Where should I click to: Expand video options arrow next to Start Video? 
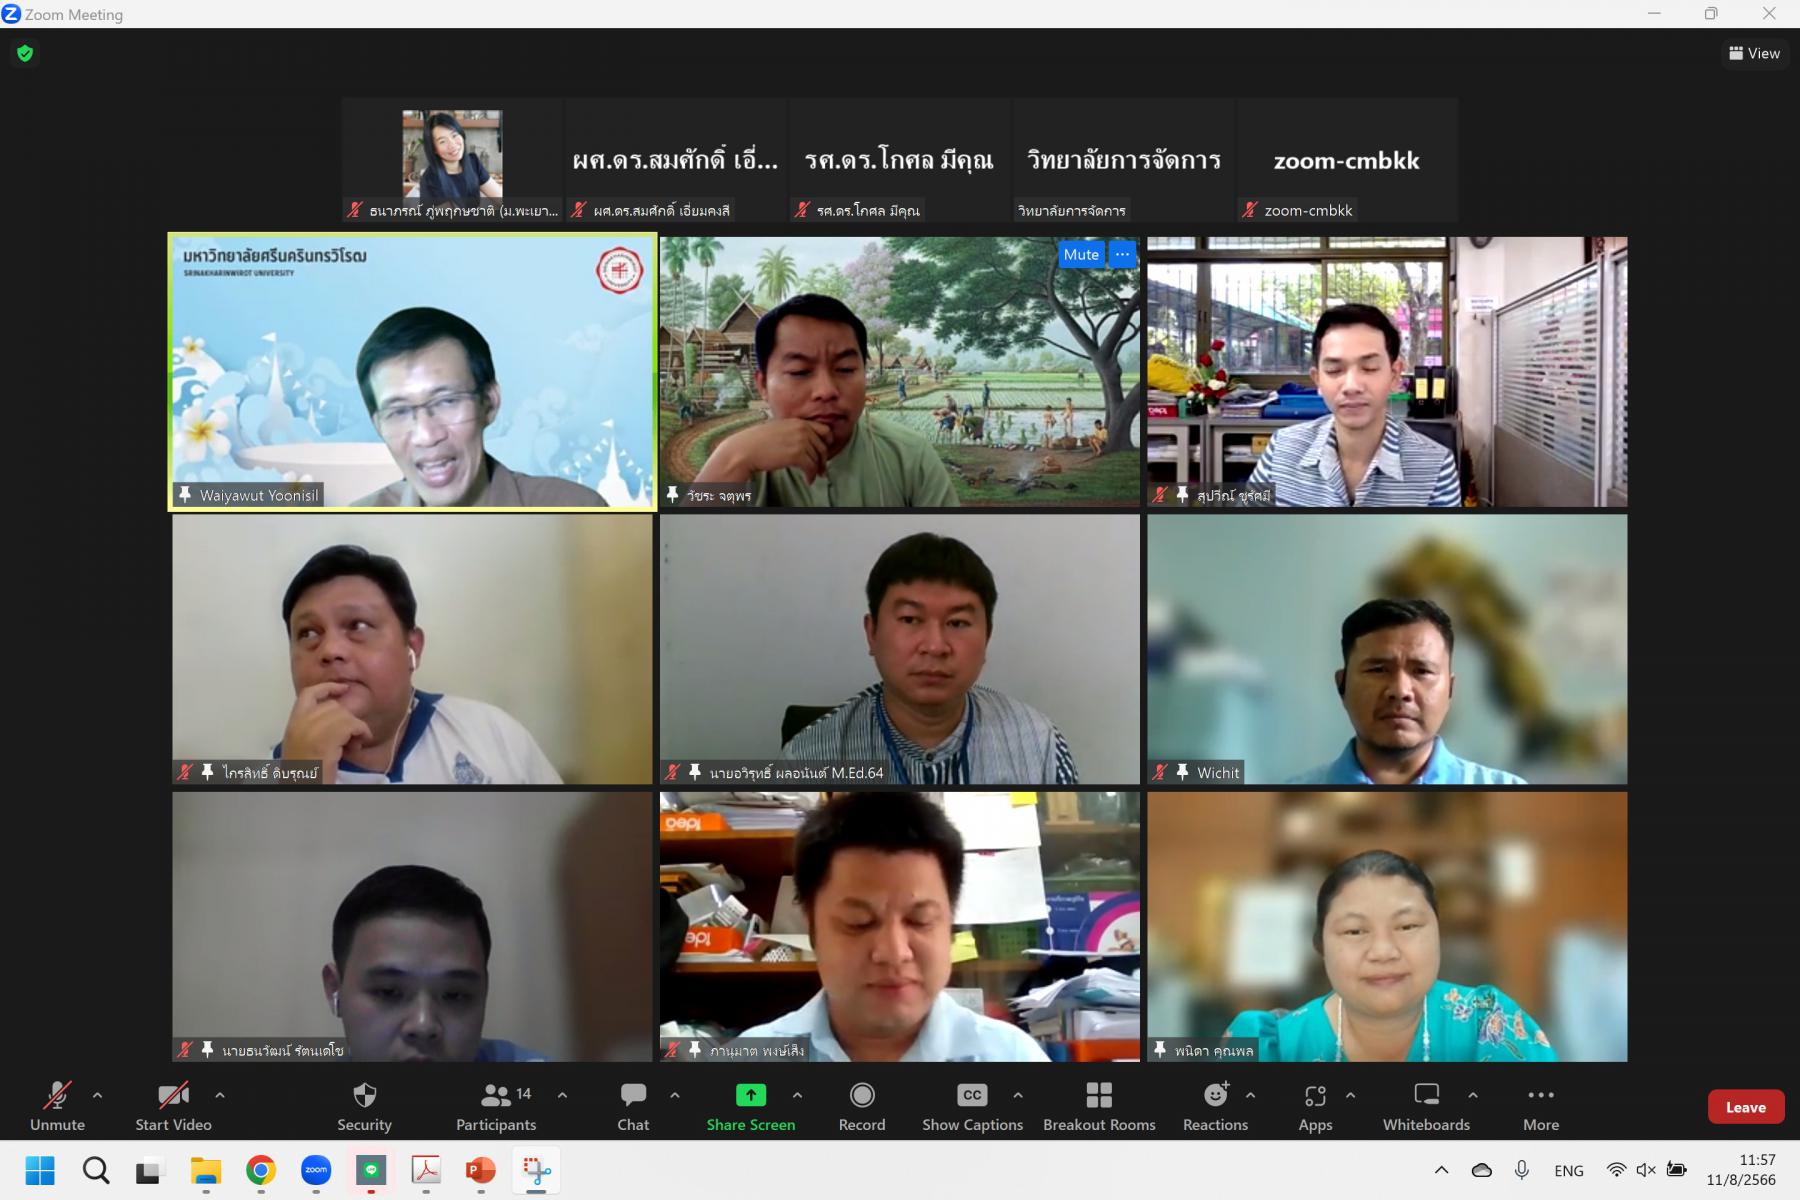[220, 1095]
